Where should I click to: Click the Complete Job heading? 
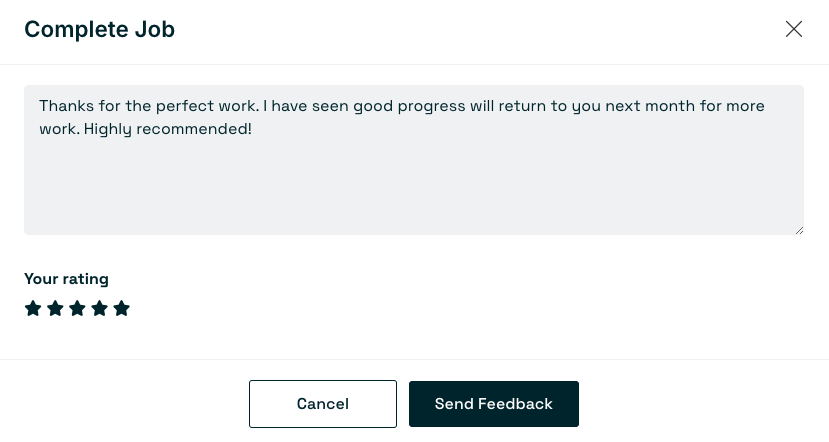tap(99, 29)
